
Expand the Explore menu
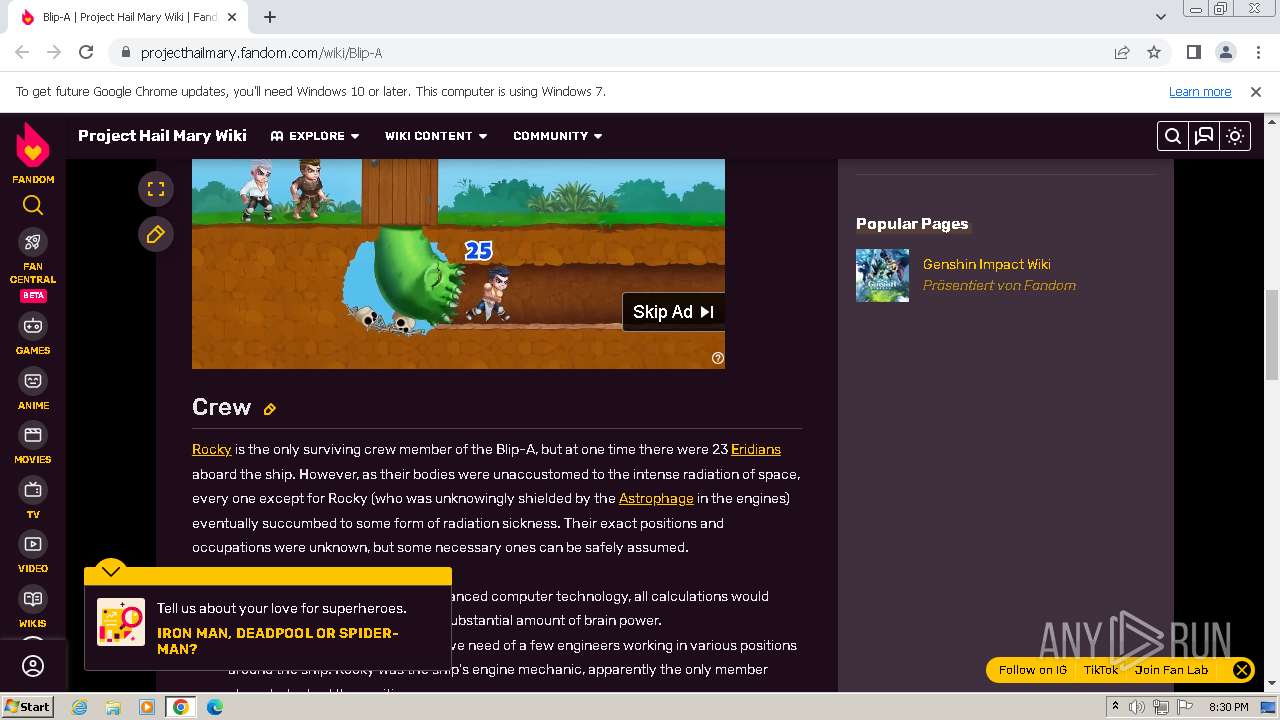click(315, 136)
